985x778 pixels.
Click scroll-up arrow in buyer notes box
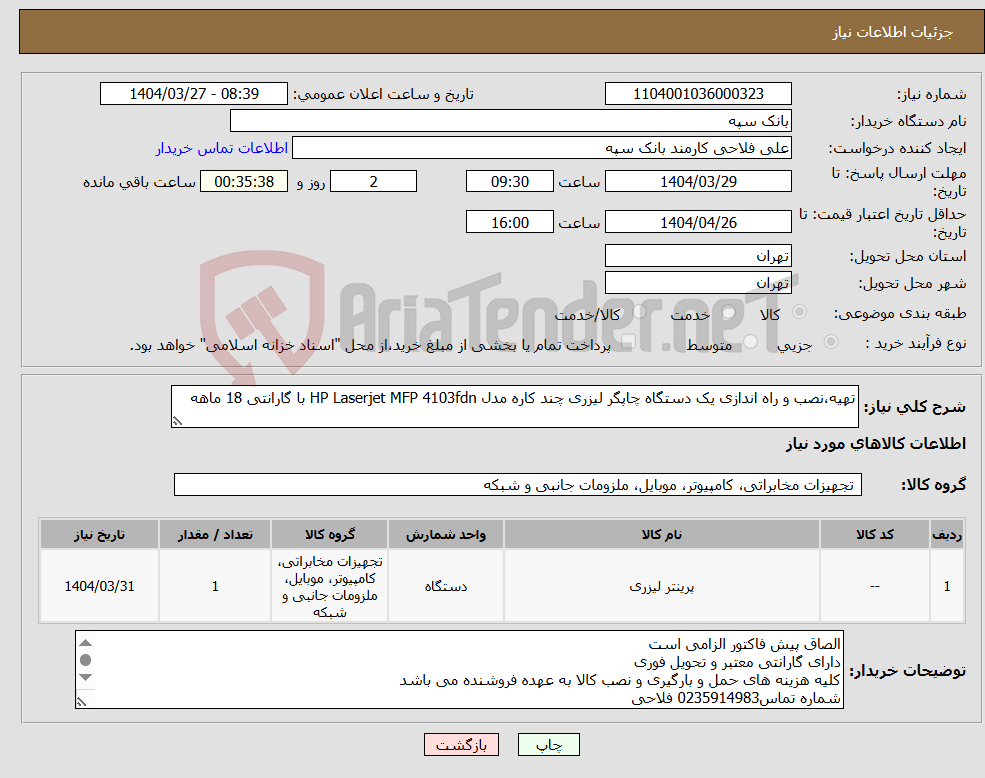85,643
